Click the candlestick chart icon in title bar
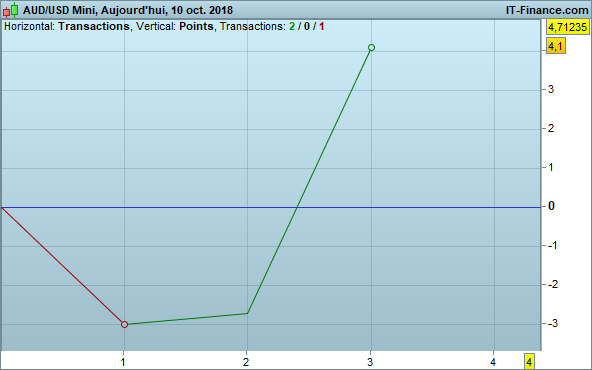Screen dimensions: 592x370 [x=11, y=10]
